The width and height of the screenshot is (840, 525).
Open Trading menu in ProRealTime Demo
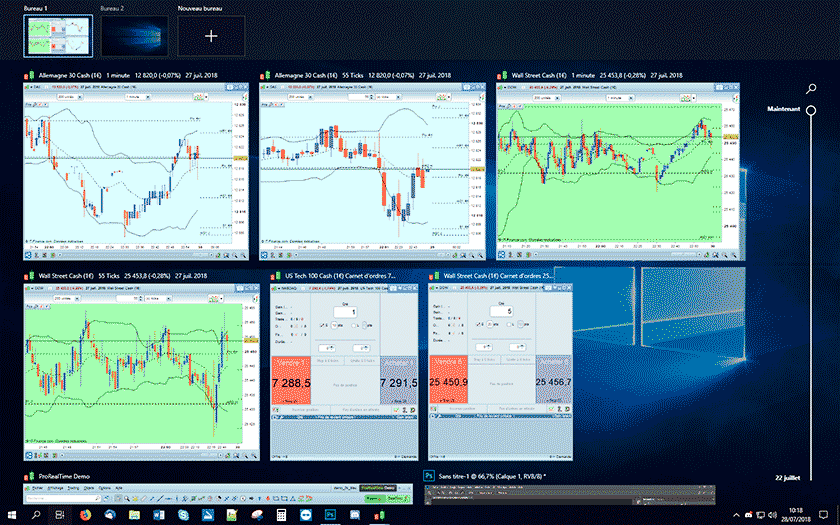[x=73, y=488]
